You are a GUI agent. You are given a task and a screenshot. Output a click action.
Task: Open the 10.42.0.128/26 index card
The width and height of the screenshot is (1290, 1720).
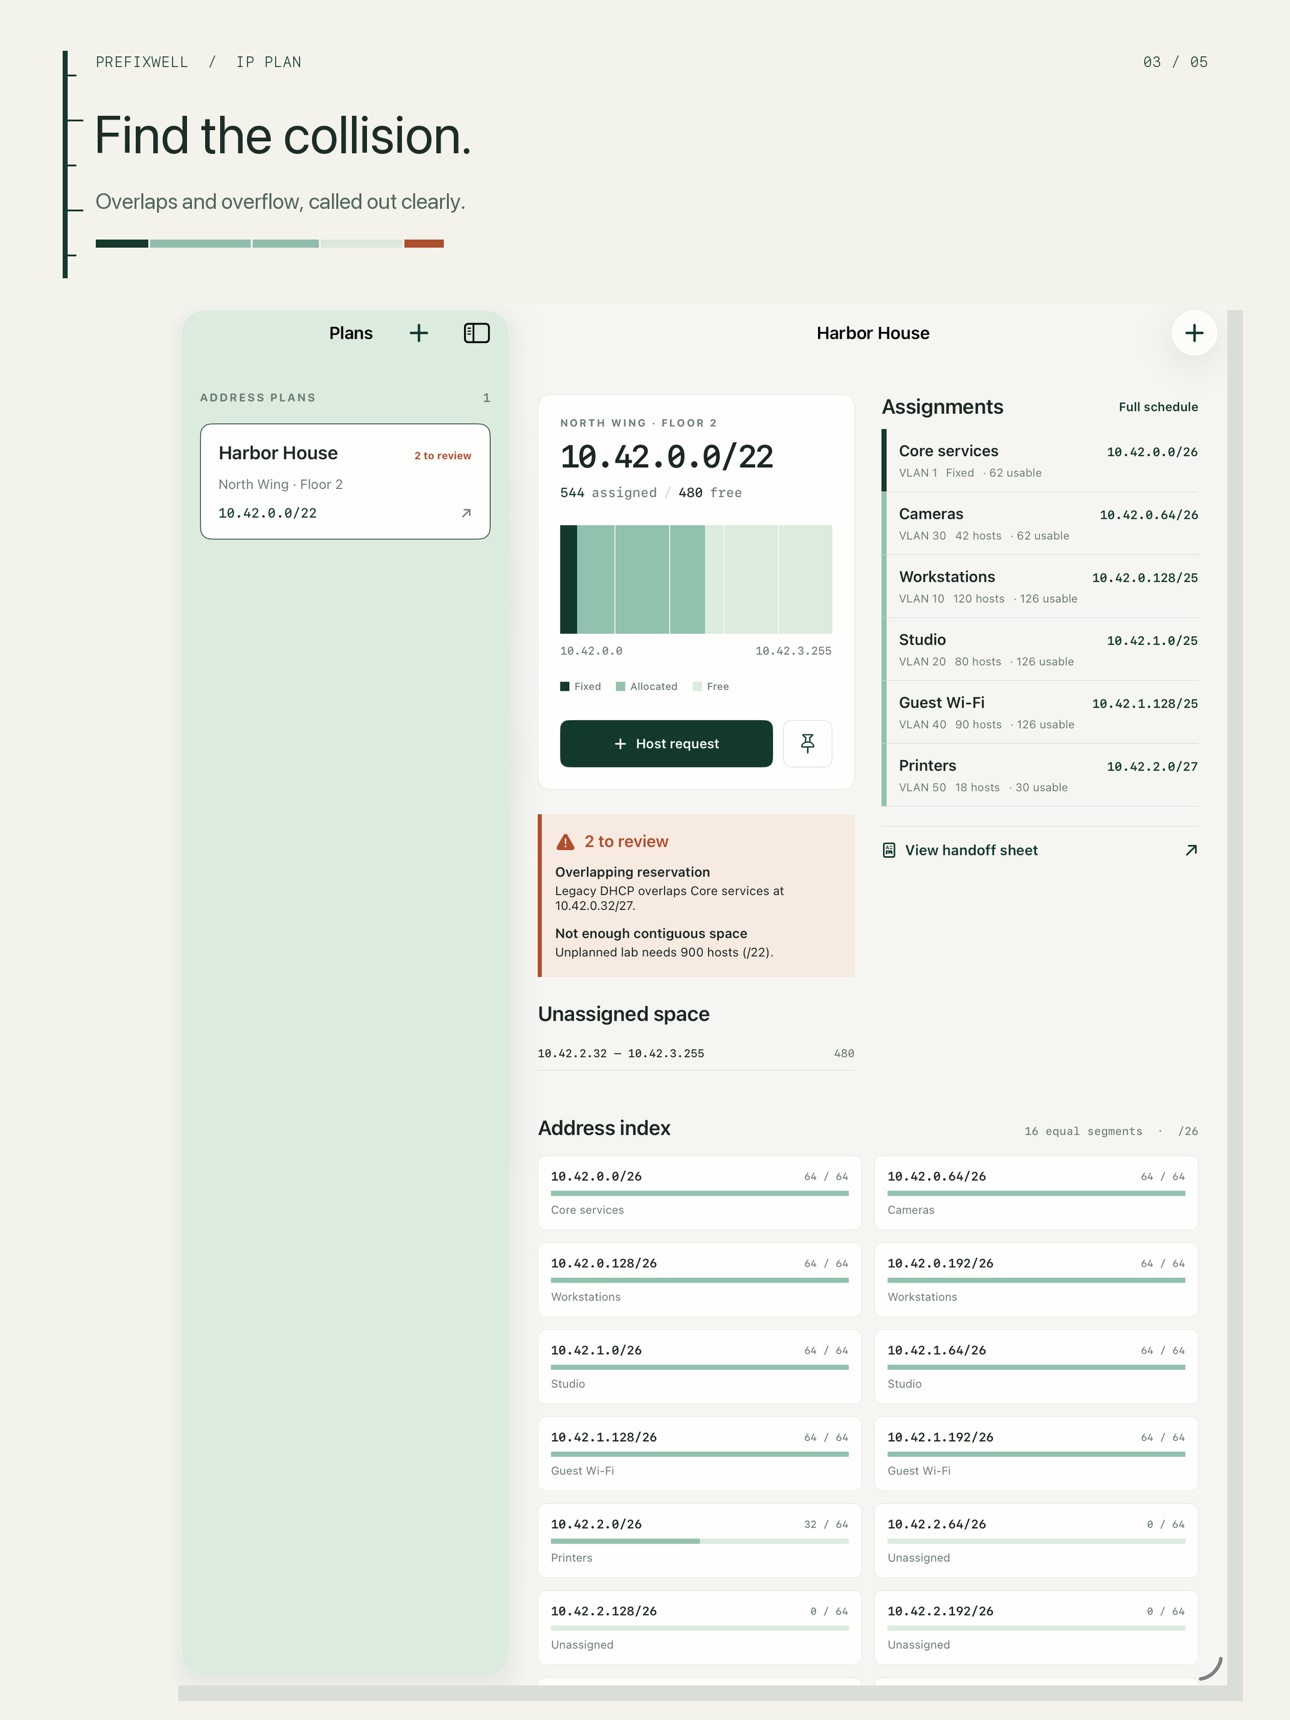(x=699, y=1280)
